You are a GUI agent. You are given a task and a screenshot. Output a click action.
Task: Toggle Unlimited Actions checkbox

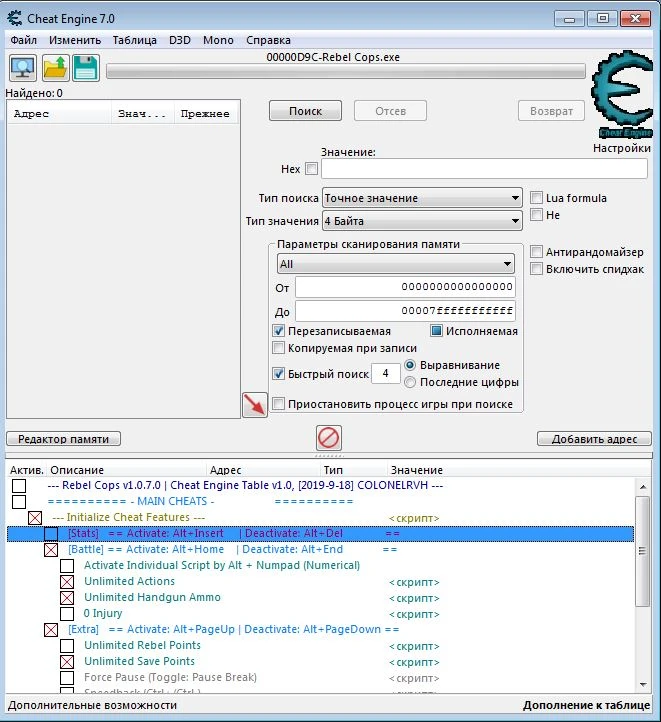click(x=67, y=582)
